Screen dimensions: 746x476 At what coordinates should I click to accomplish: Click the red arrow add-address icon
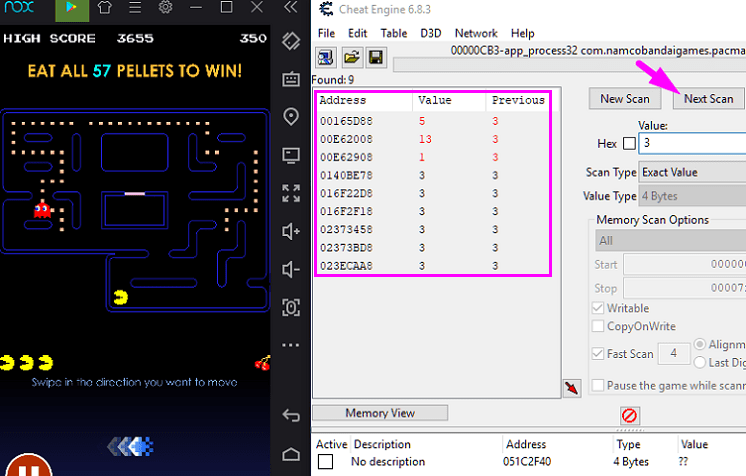coord(572,388)
